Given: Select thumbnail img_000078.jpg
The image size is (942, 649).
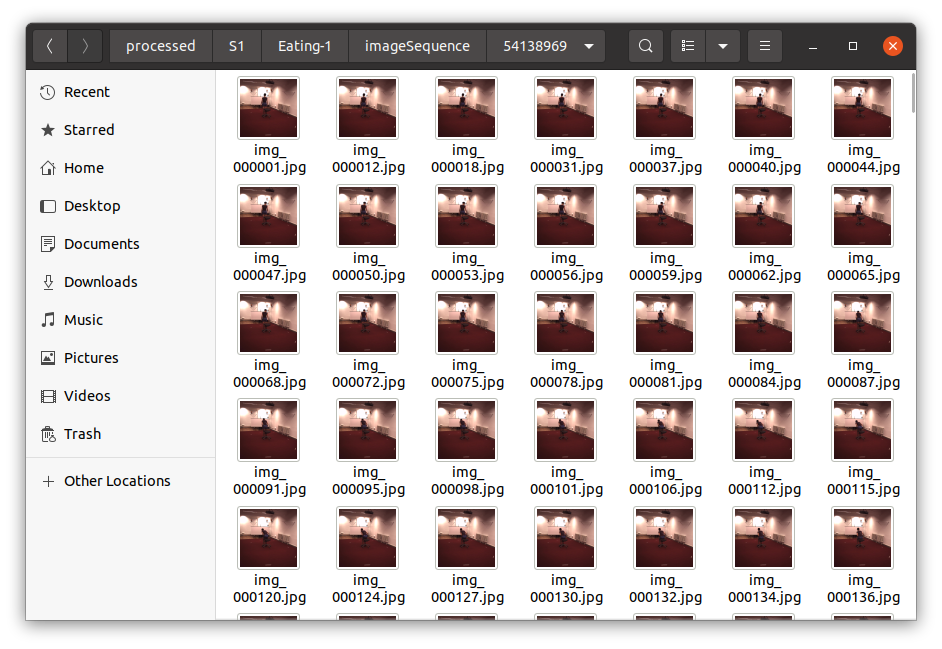Looking at the screenshot, I should coord(565,323).
